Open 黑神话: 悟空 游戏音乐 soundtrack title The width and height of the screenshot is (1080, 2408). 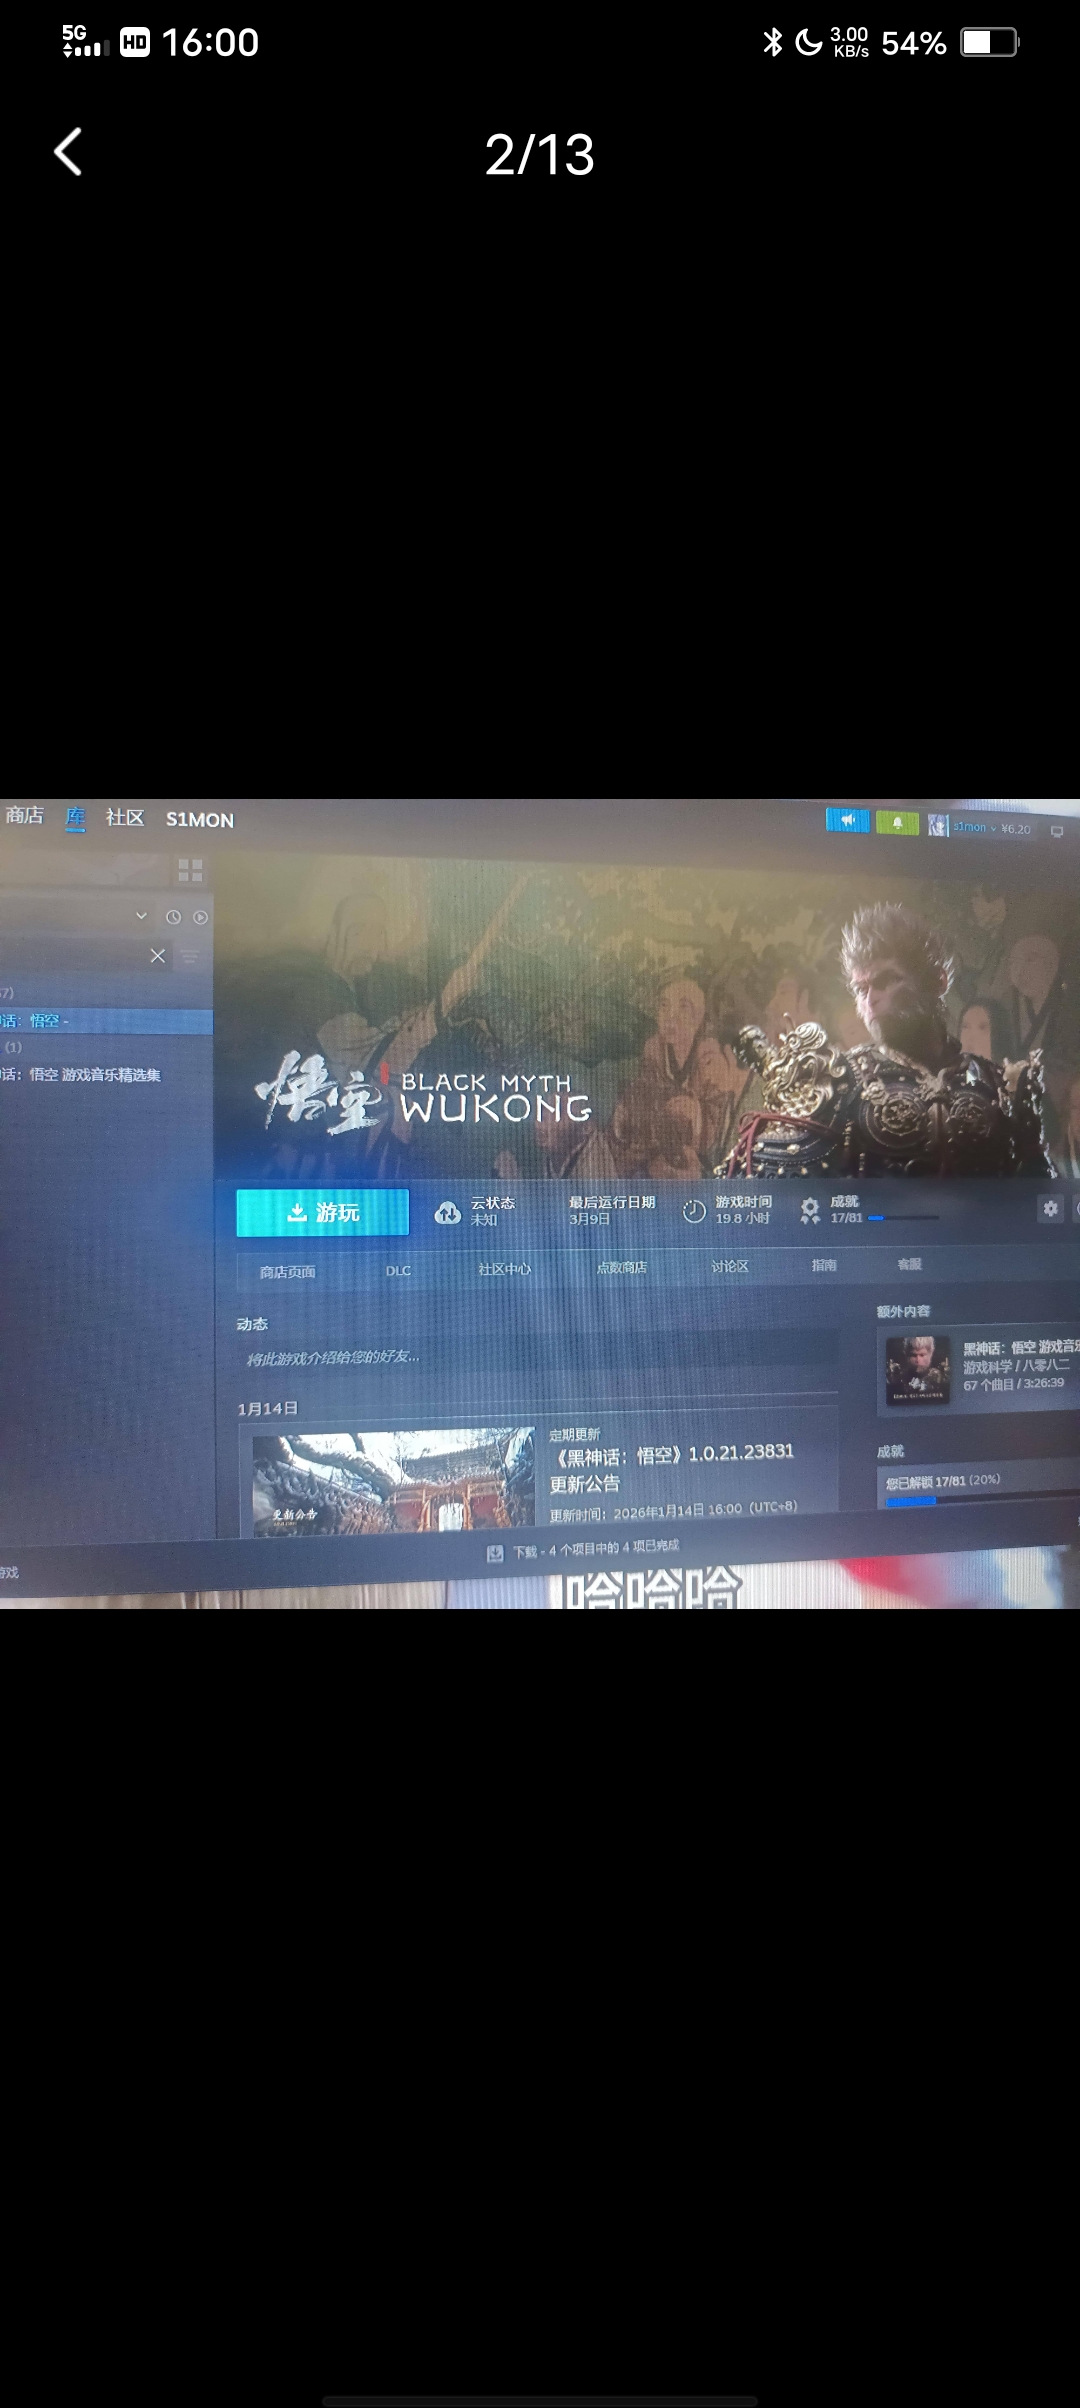coord(1020,1347)
